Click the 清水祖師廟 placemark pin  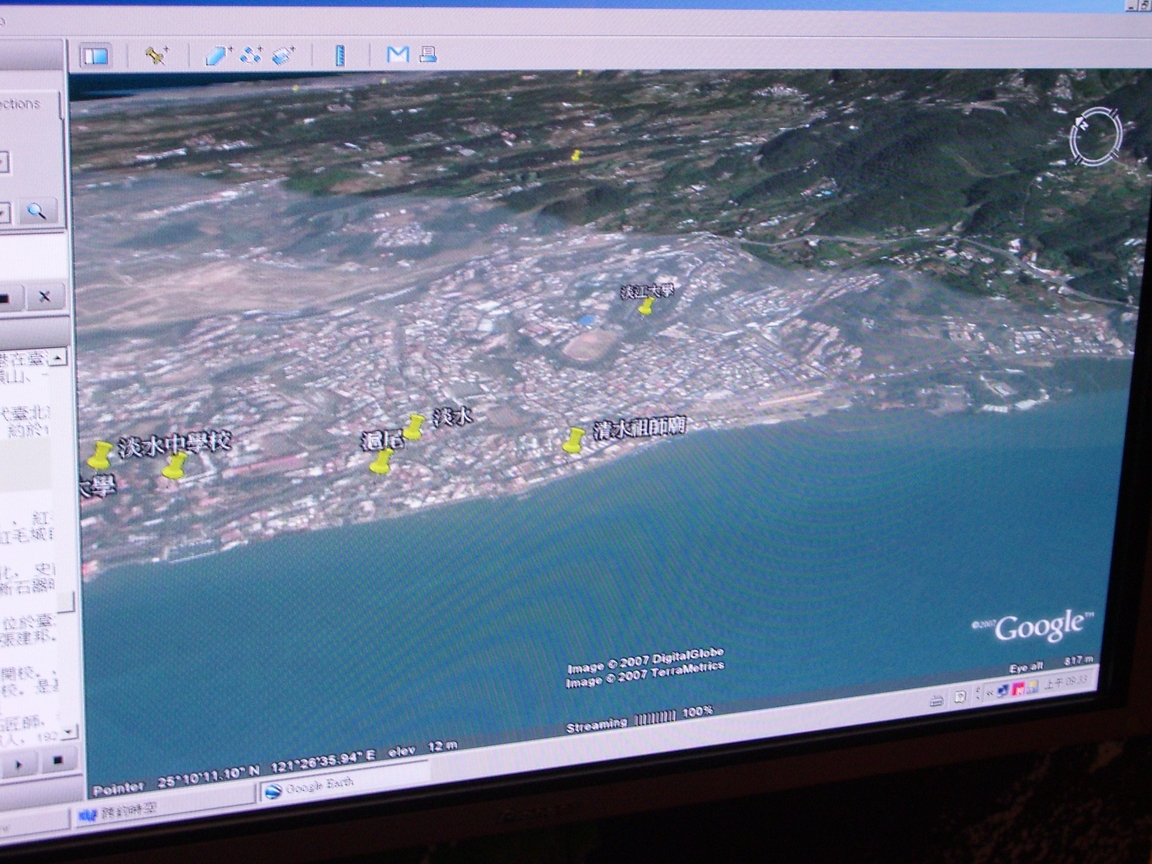click(573, 441)
